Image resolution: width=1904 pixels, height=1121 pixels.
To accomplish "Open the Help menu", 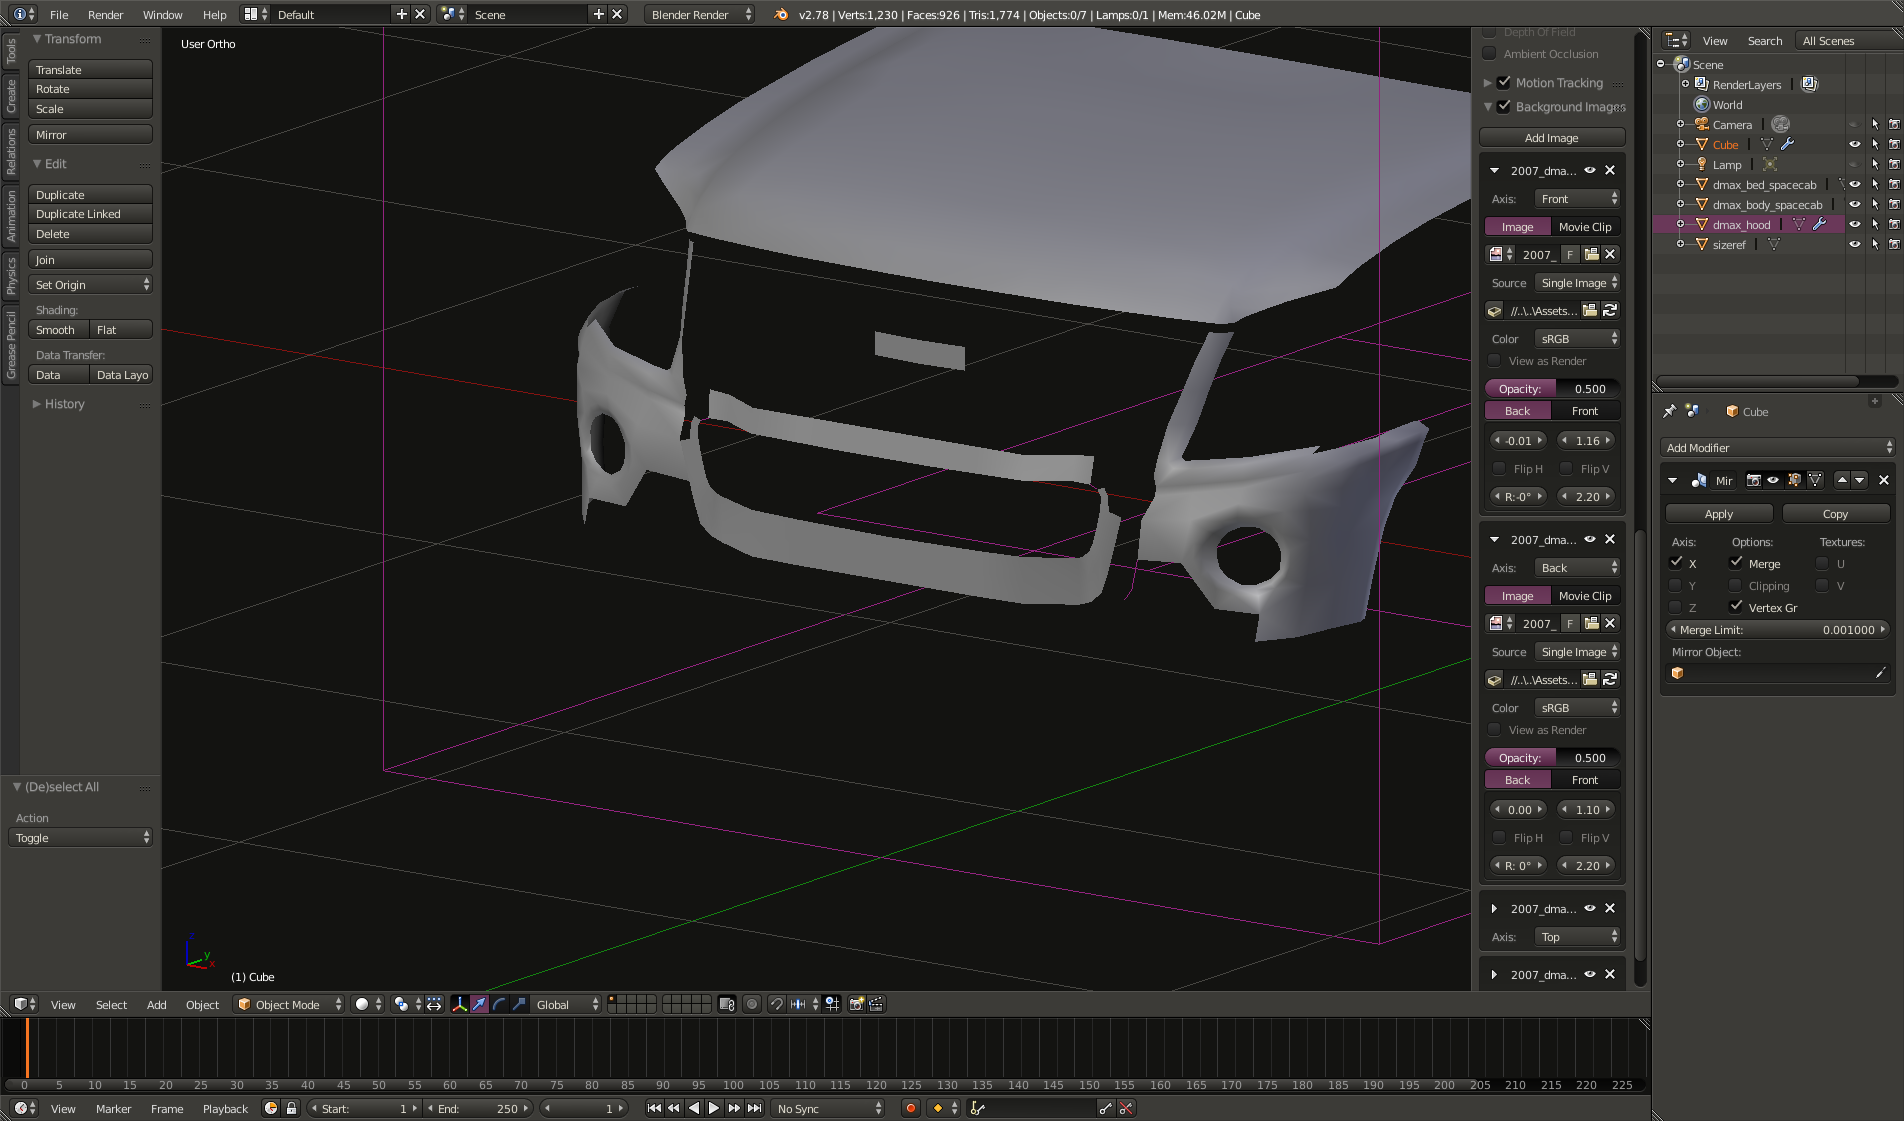I will point(214,14).
